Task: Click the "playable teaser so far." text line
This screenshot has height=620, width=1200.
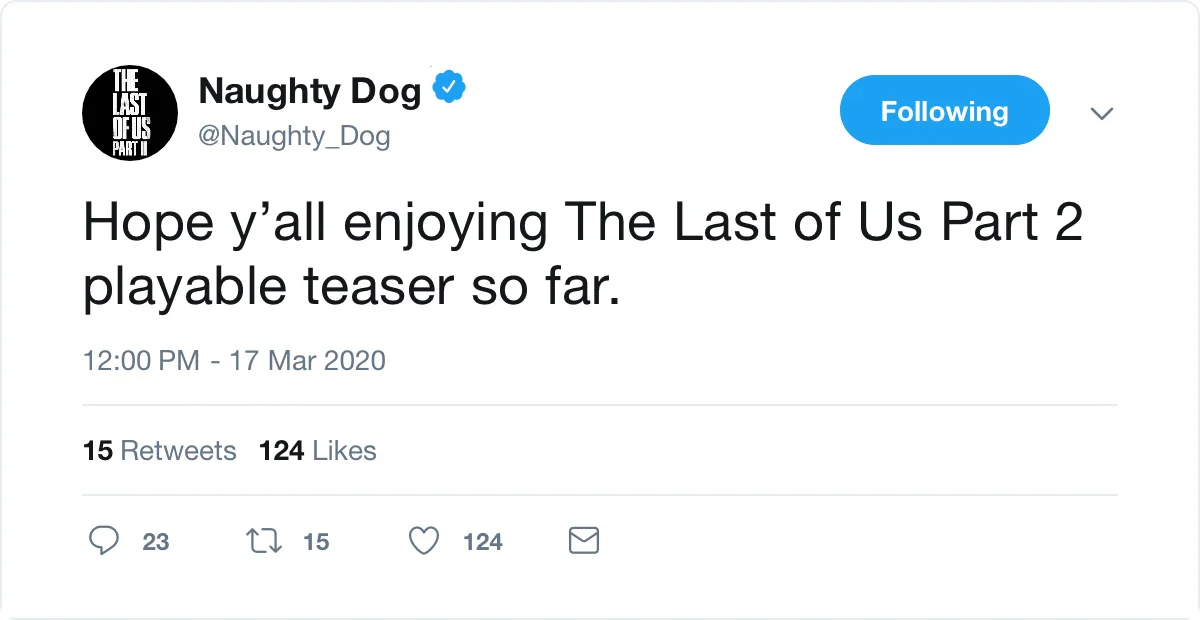Action: tap(353, 288)
